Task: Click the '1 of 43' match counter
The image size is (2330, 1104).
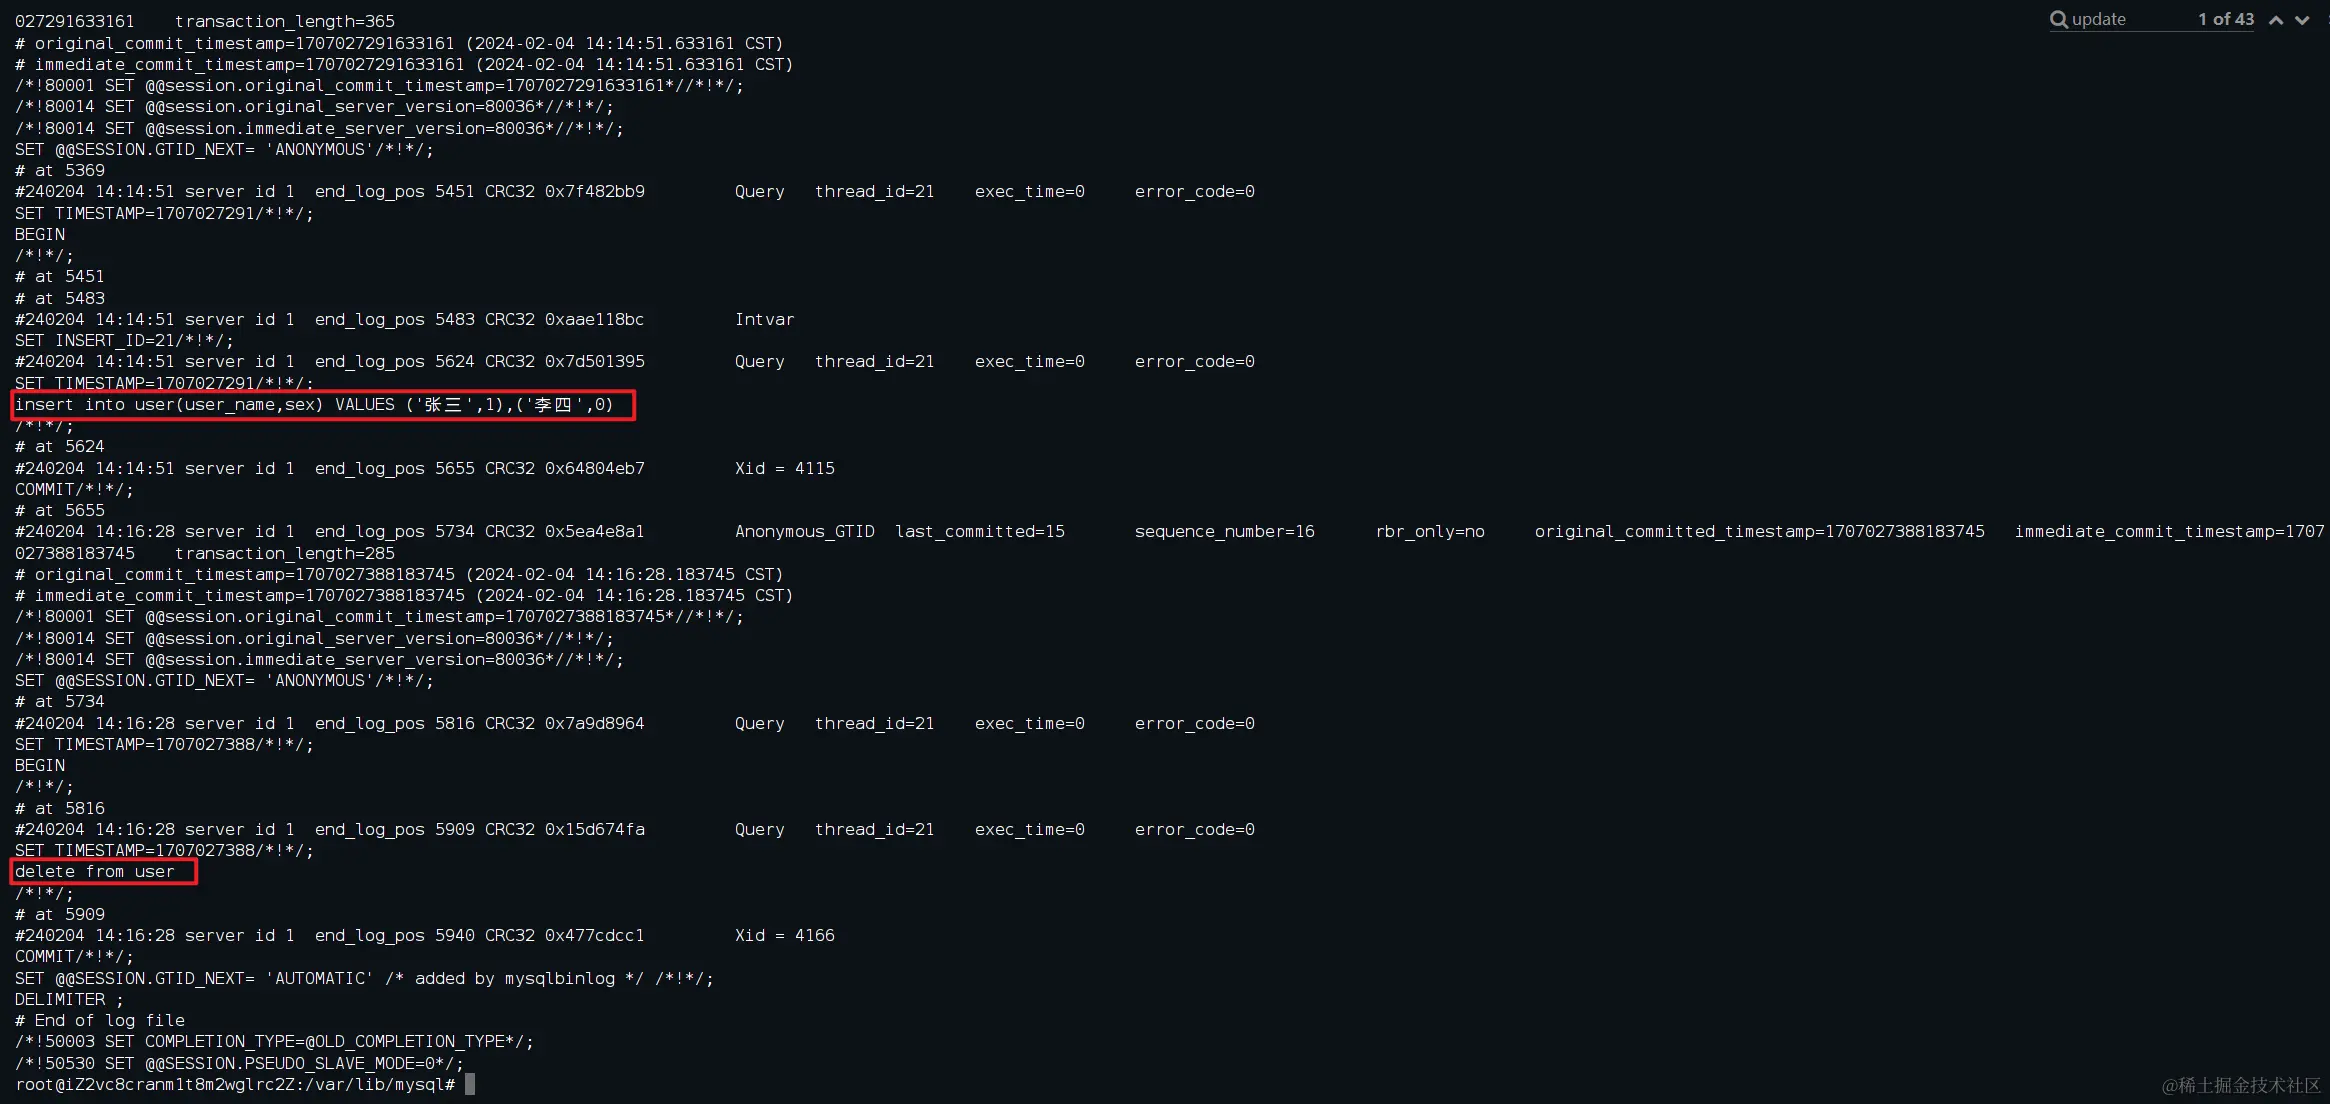Action: [x=2225, y=19]
